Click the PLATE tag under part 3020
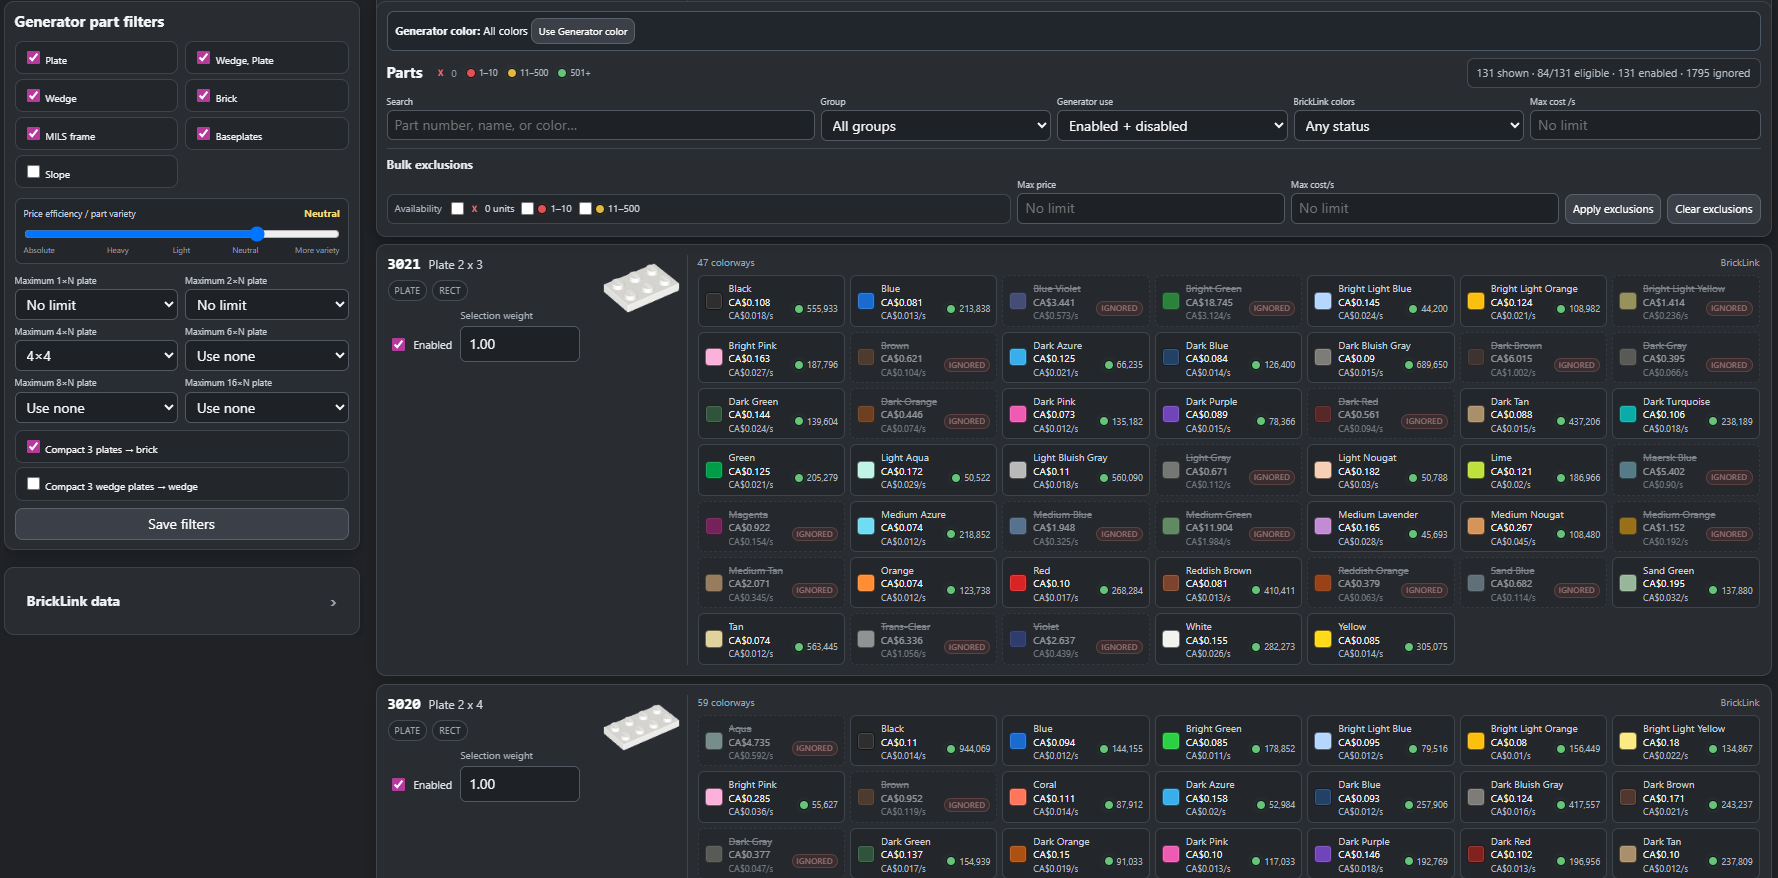Screen dimensions: 1778x878 407,731
